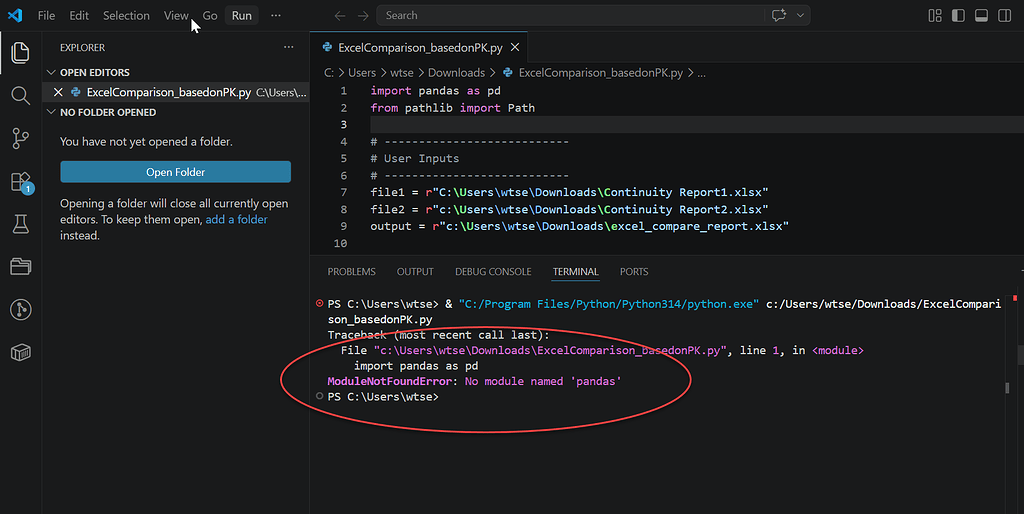This screenshot has height=514, width=1024.
Task: Switch to the Output panel tab
Action: [415, 272]
